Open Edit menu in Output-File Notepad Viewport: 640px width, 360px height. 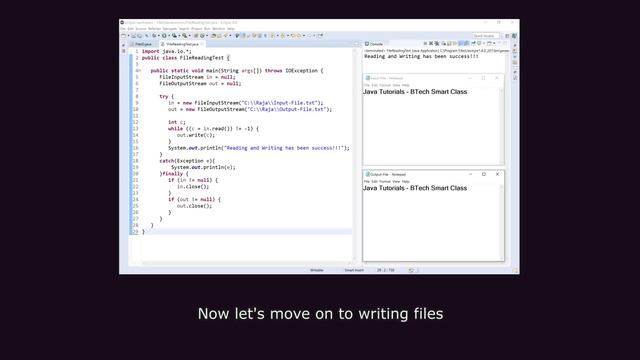click(x=374, y=181)
